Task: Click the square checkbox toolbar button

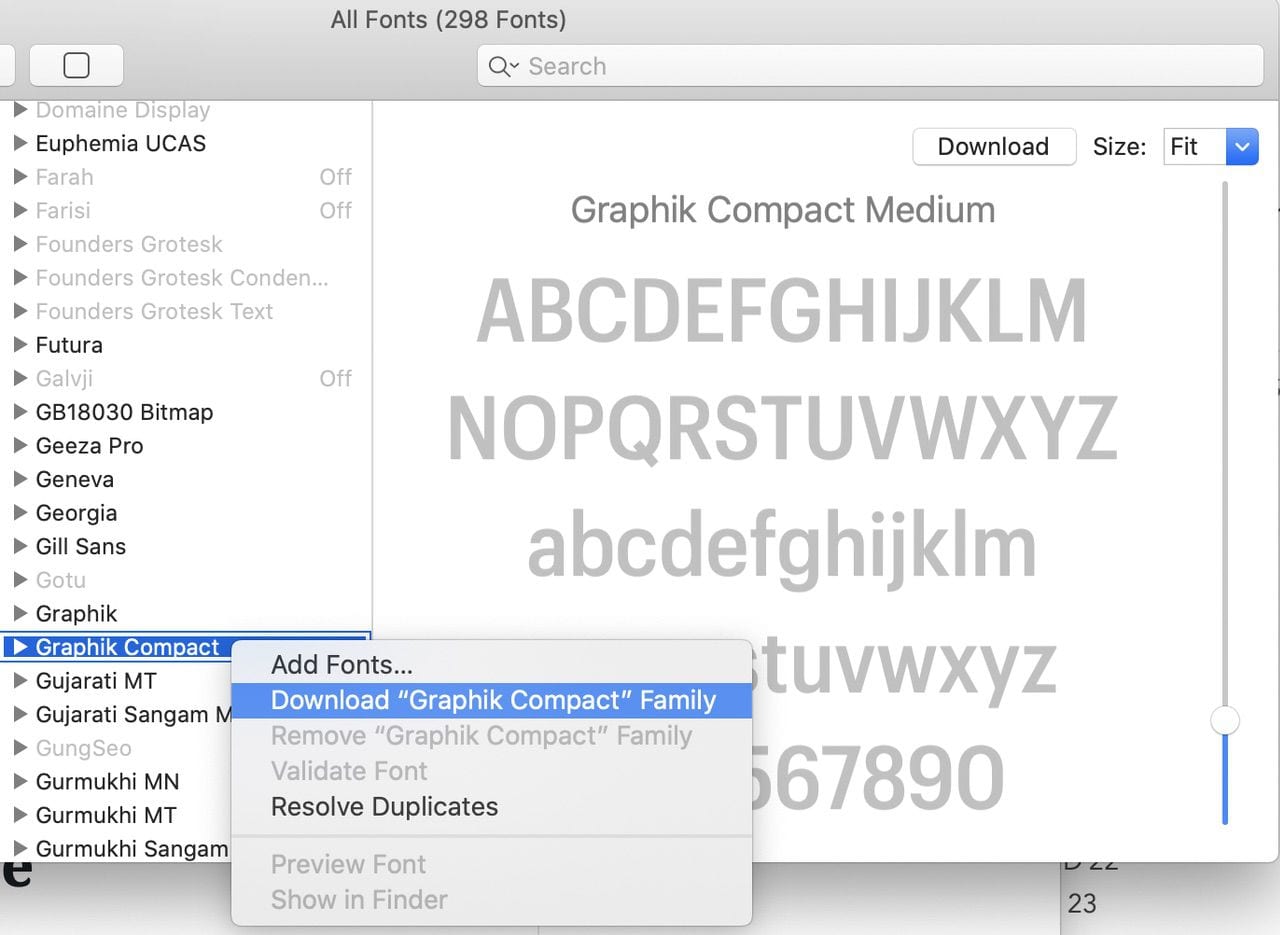Action: click(x=76, y=66)
